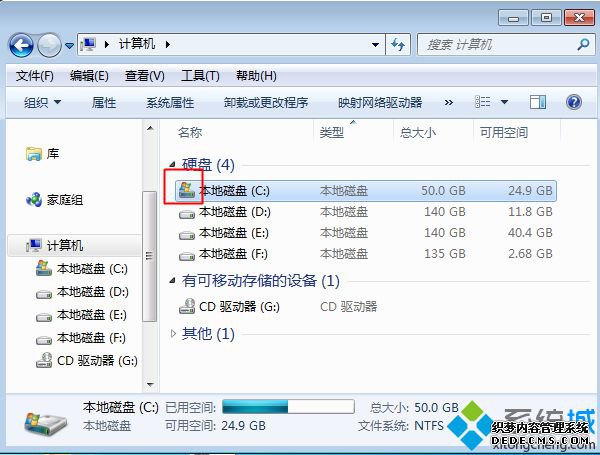The width and height of the screenshot is (600, 455).
Task: Collapse the 硬盘 (4) group
Action: click(173, 165)
